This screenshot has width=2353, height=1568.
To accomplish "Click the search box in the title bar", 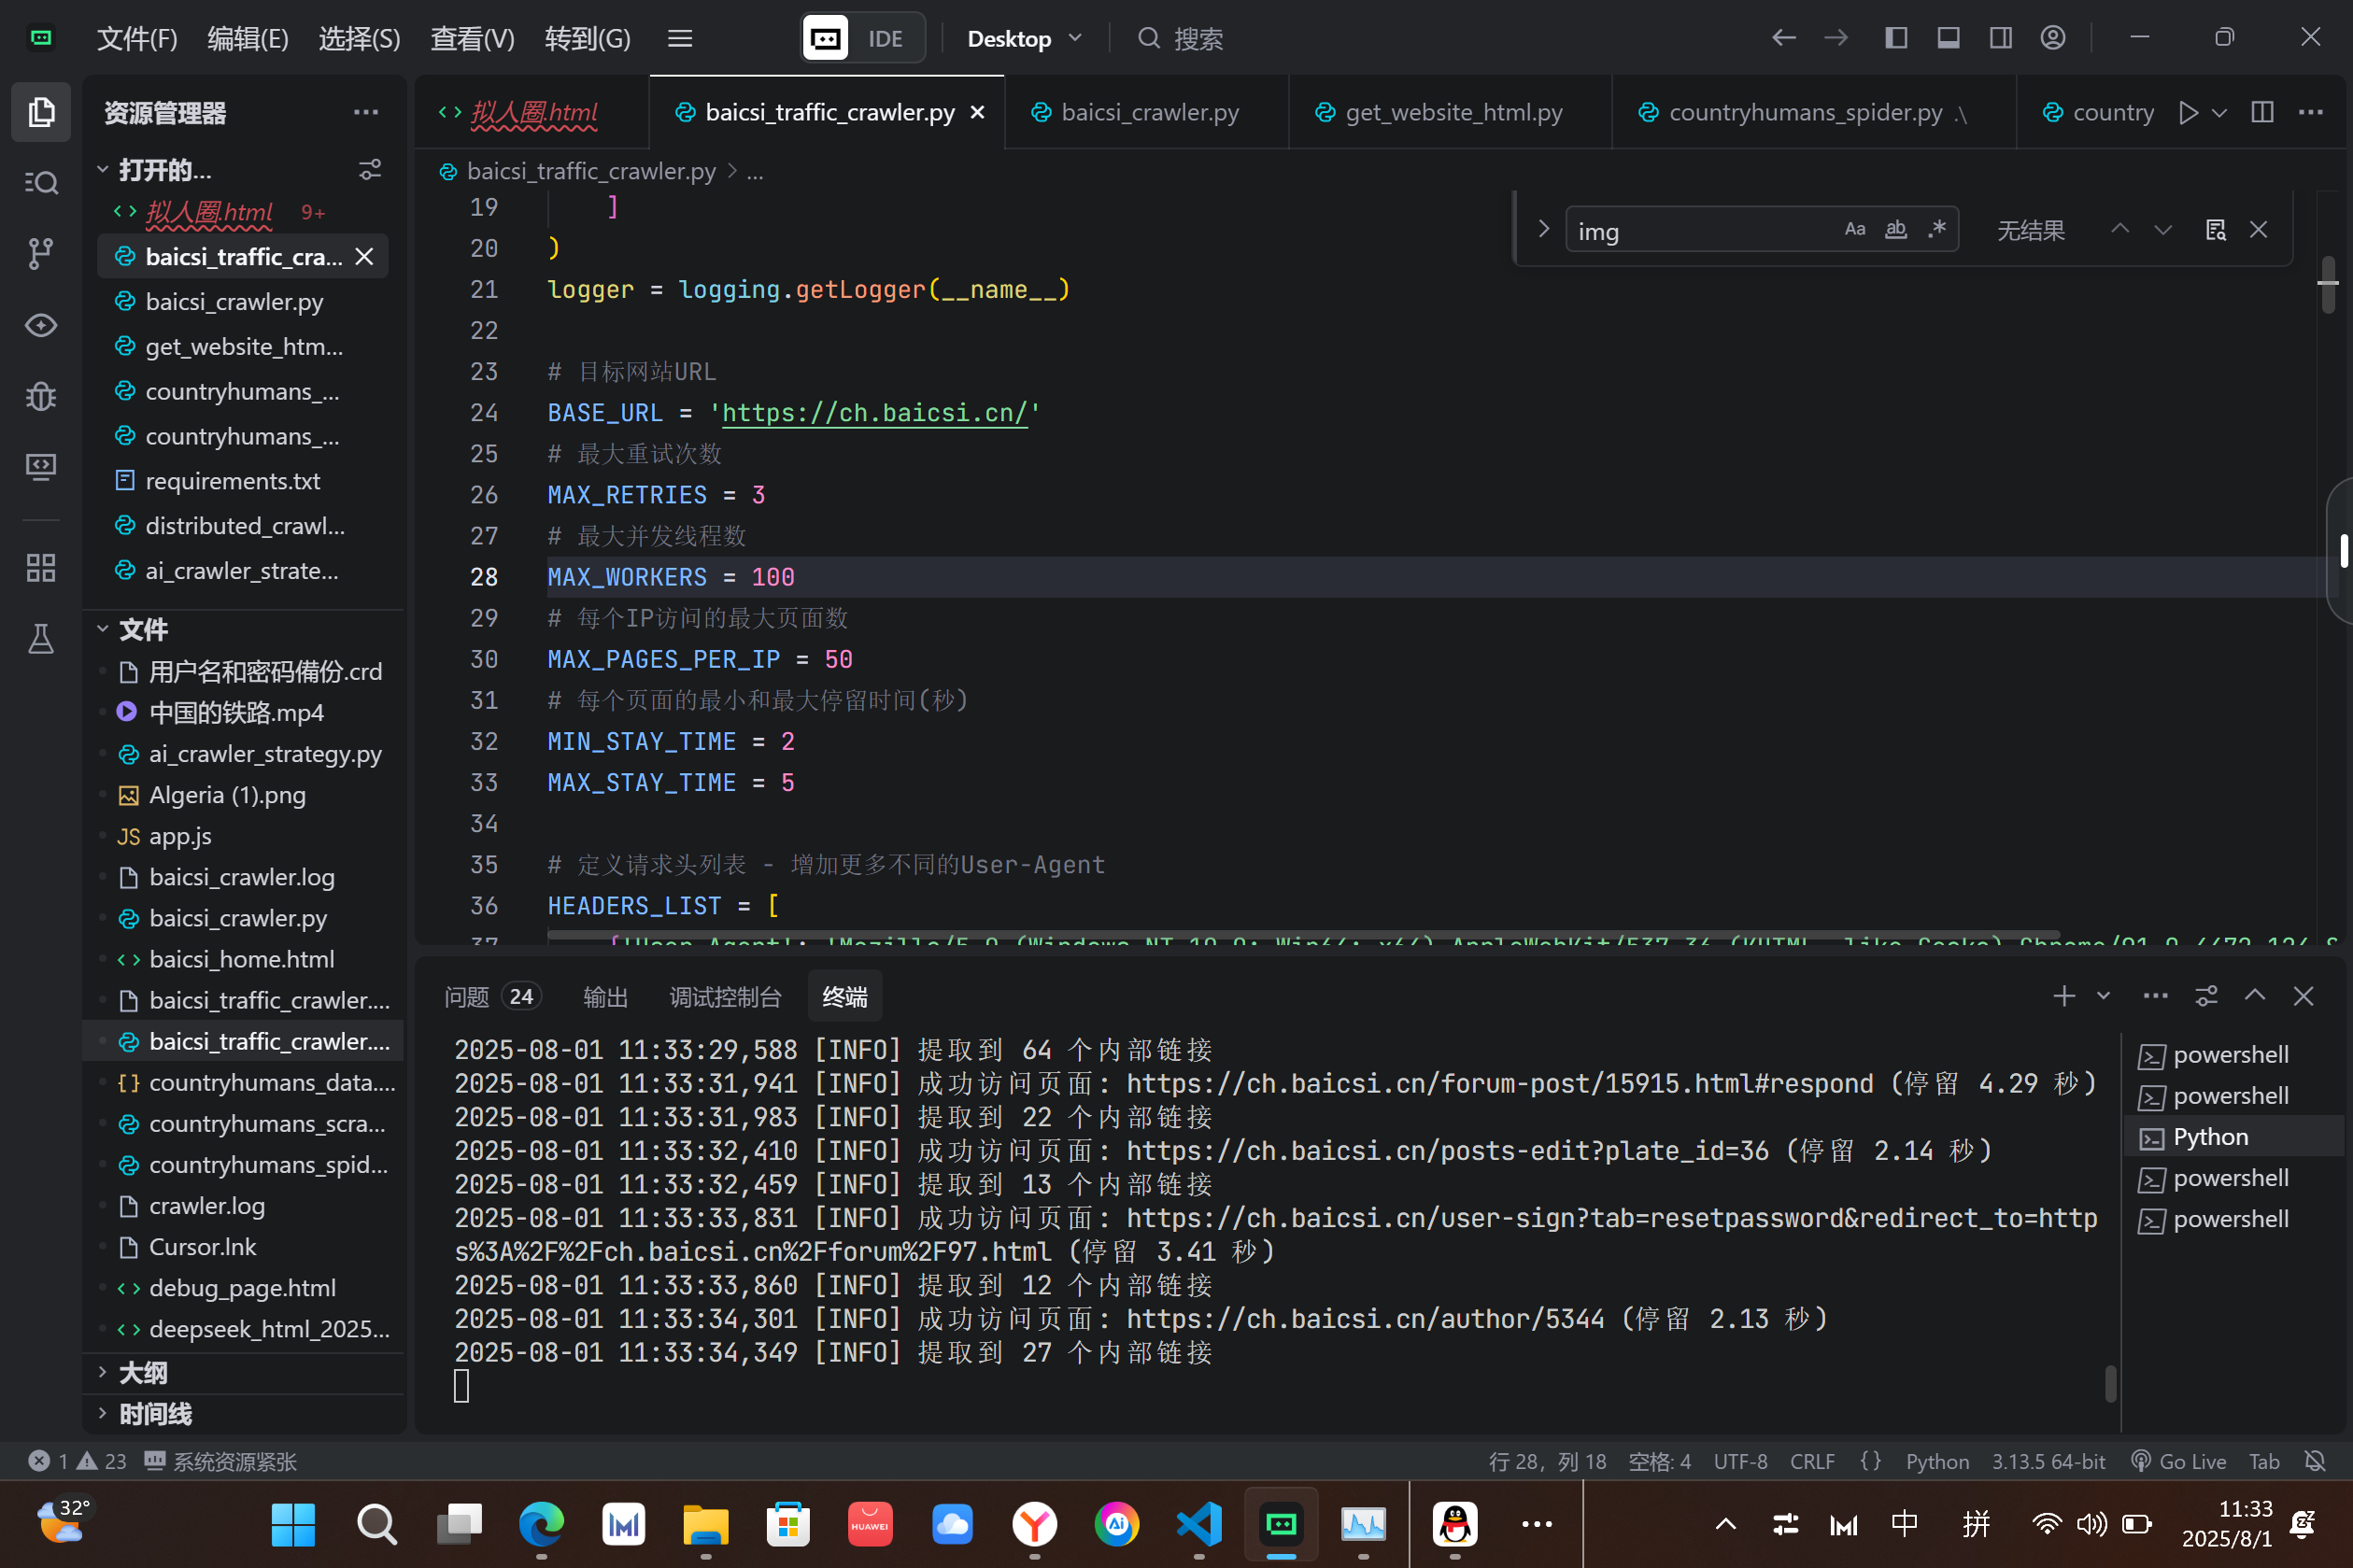I will coord(1180,38).
